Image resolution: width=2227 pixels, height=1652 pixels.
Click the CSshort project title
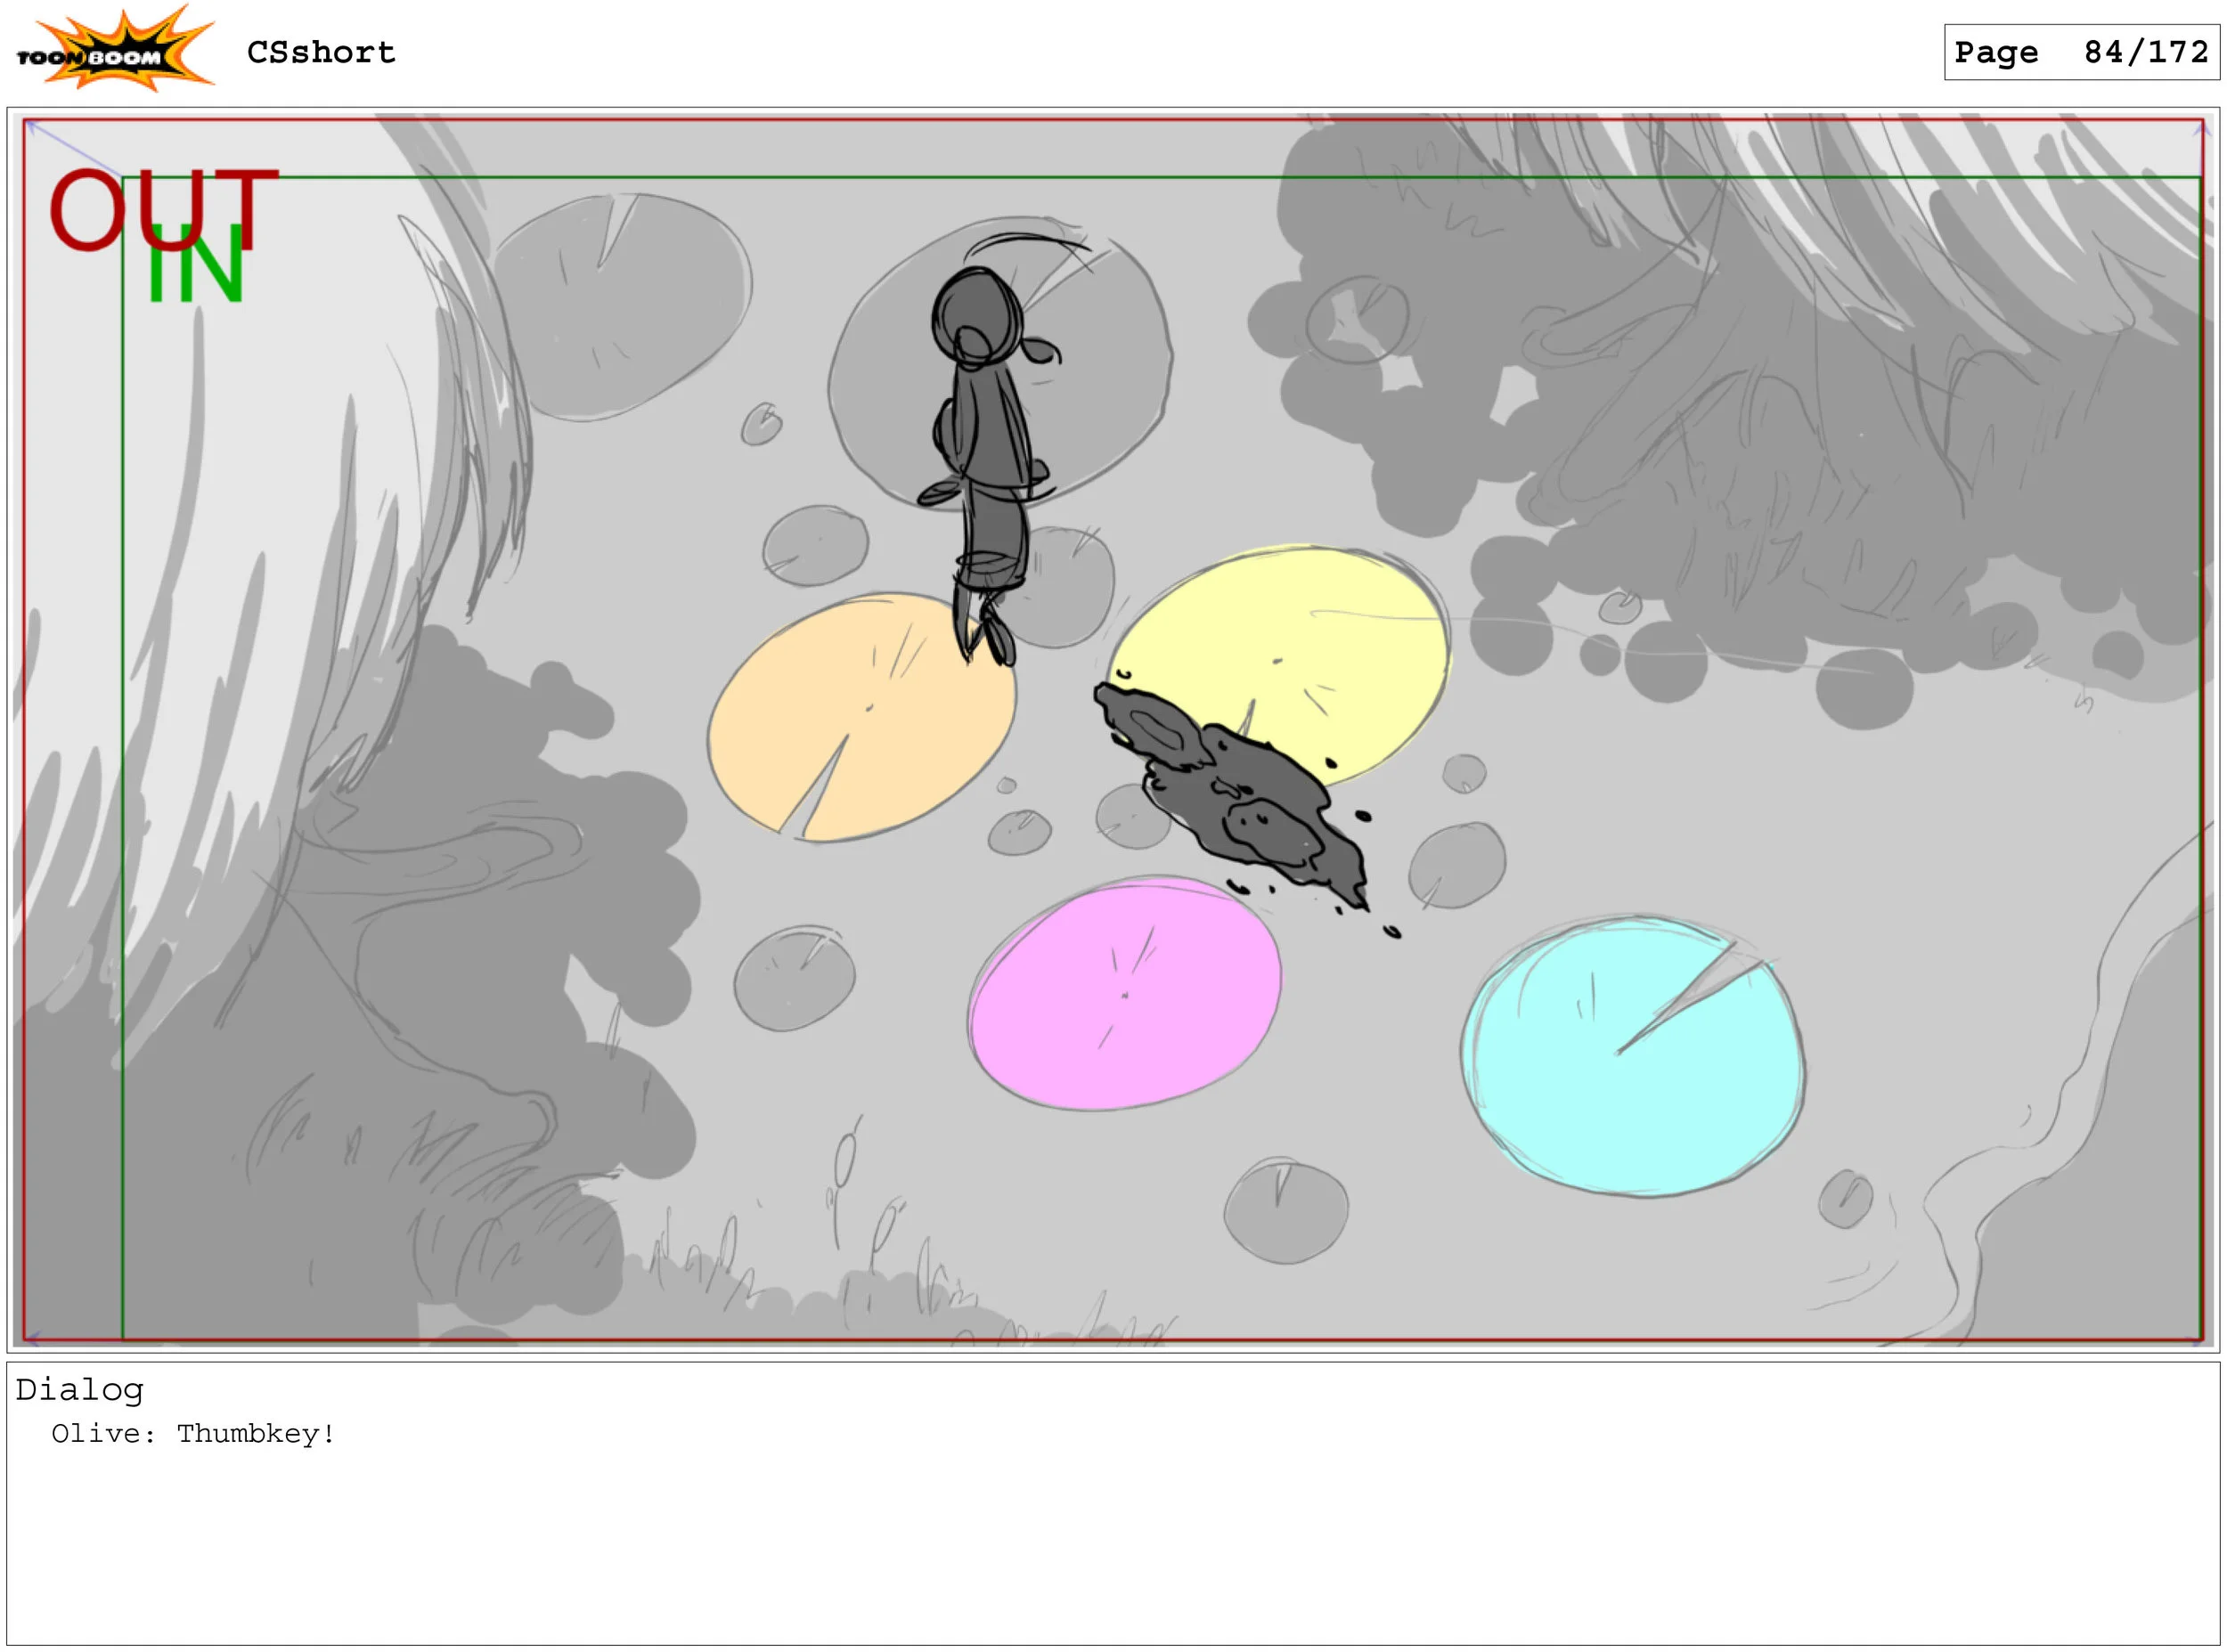tap(321, 52)
